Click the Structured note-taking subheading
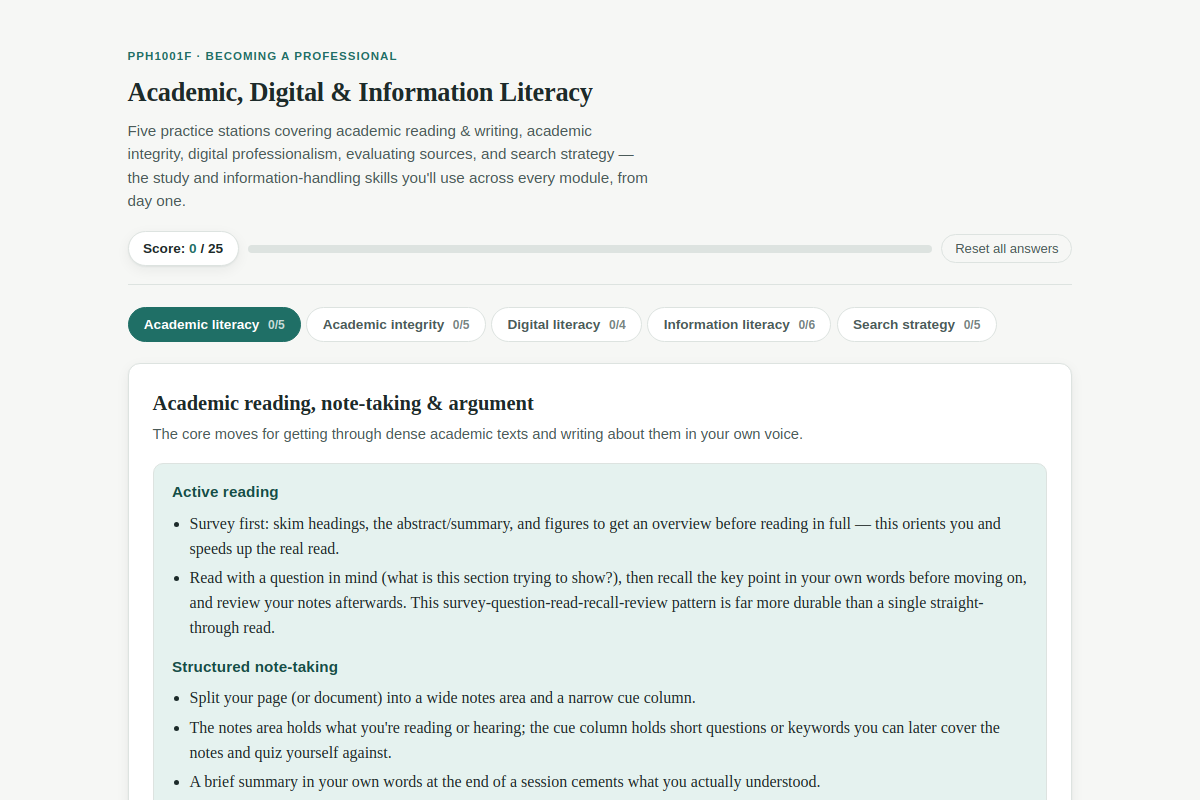 coord(255,667)
